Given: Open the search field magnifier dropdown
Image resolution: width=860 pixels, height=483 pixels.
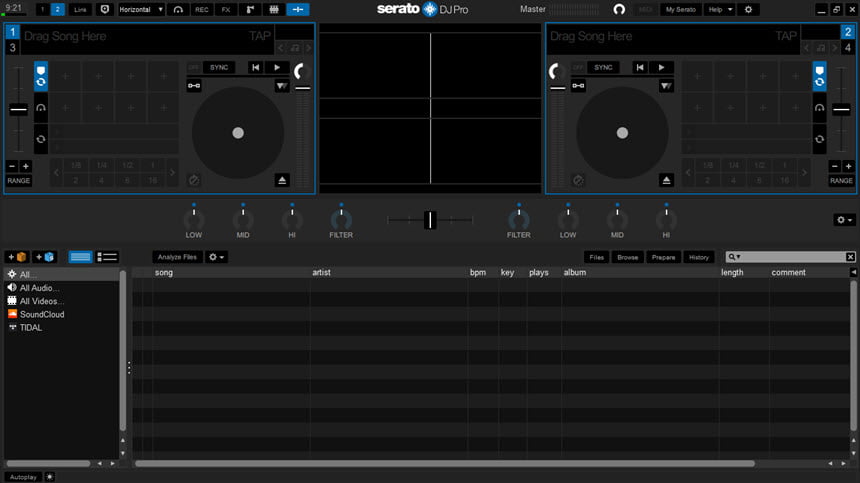Looking at the screenshot, I should click(x=734, y=257).
